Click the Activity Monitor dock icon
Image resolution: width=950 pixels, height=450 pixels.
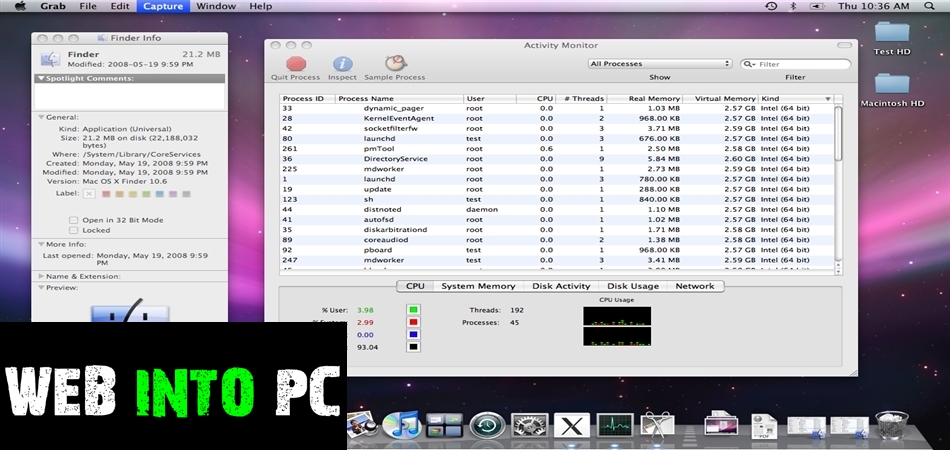click(614, 426)
